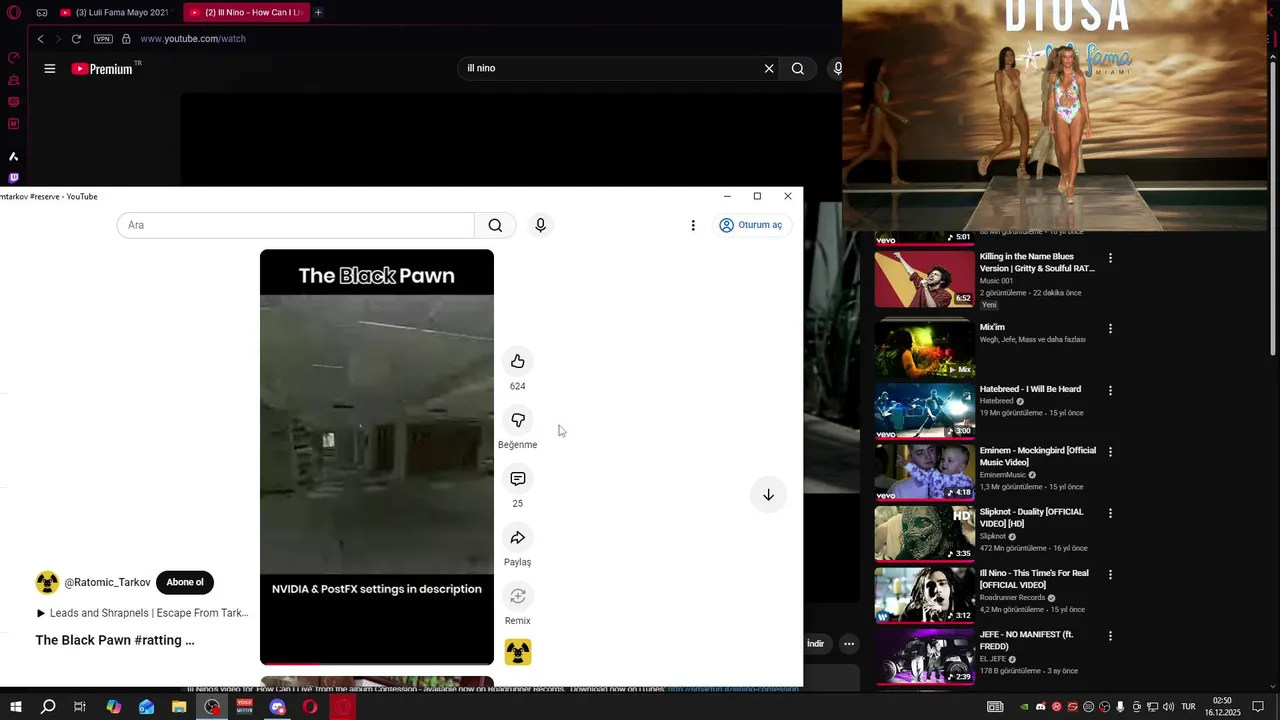Open the Opera menu logo
1280x720 pixels.
(x=14, y=13)
